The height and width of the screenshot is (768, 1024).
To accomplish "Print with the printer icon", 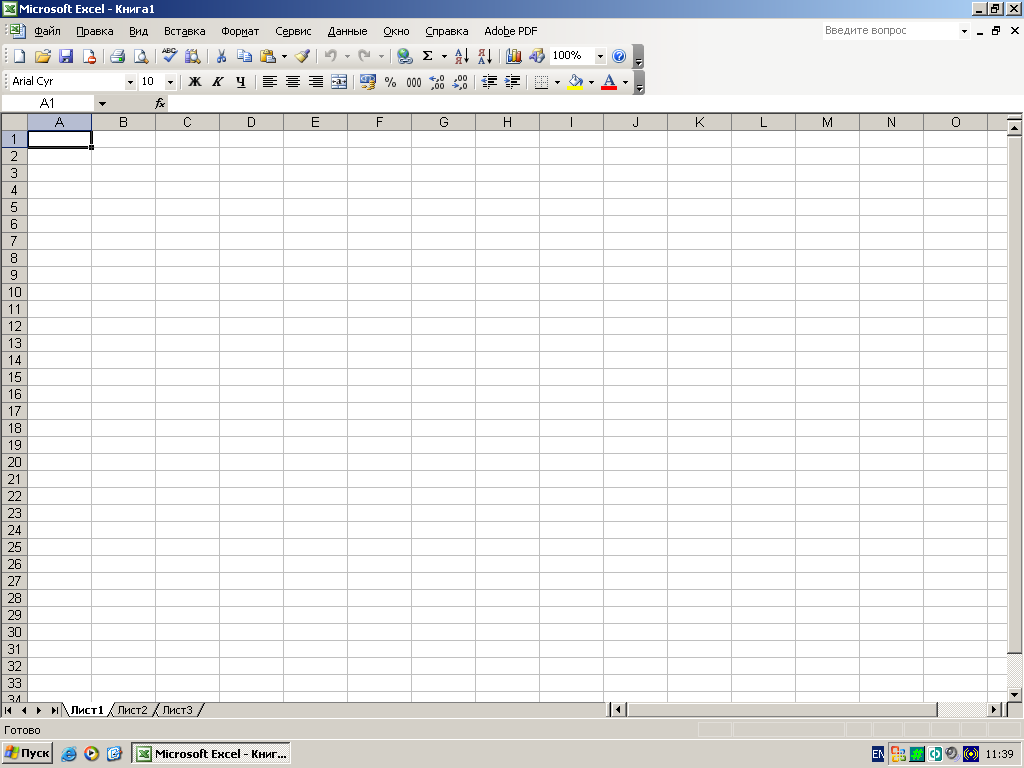I will click(x=118, y=56).
